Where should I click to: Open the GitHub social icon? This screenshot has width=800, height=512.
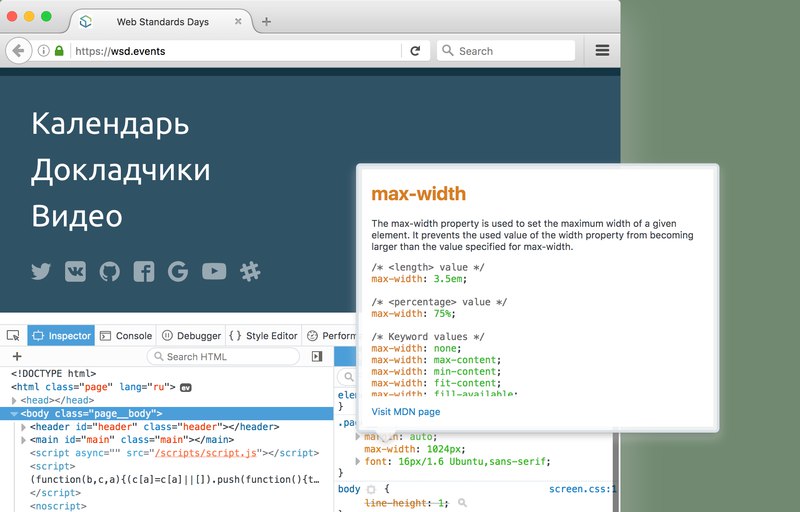109,271
